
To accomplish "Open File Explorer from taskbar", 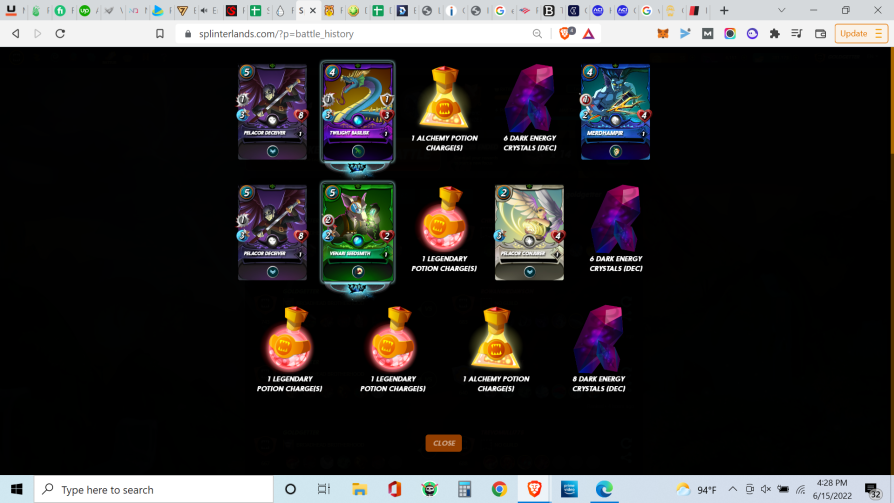I will coord(359,489).
